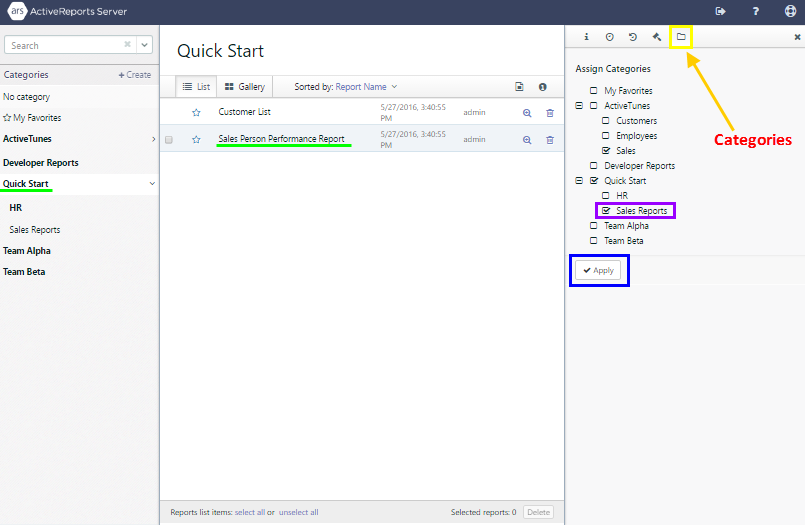Collapse Quick Start tree node in Assign Categories
Viewport: 805px width, 525px height.
[x=579, y=181]
